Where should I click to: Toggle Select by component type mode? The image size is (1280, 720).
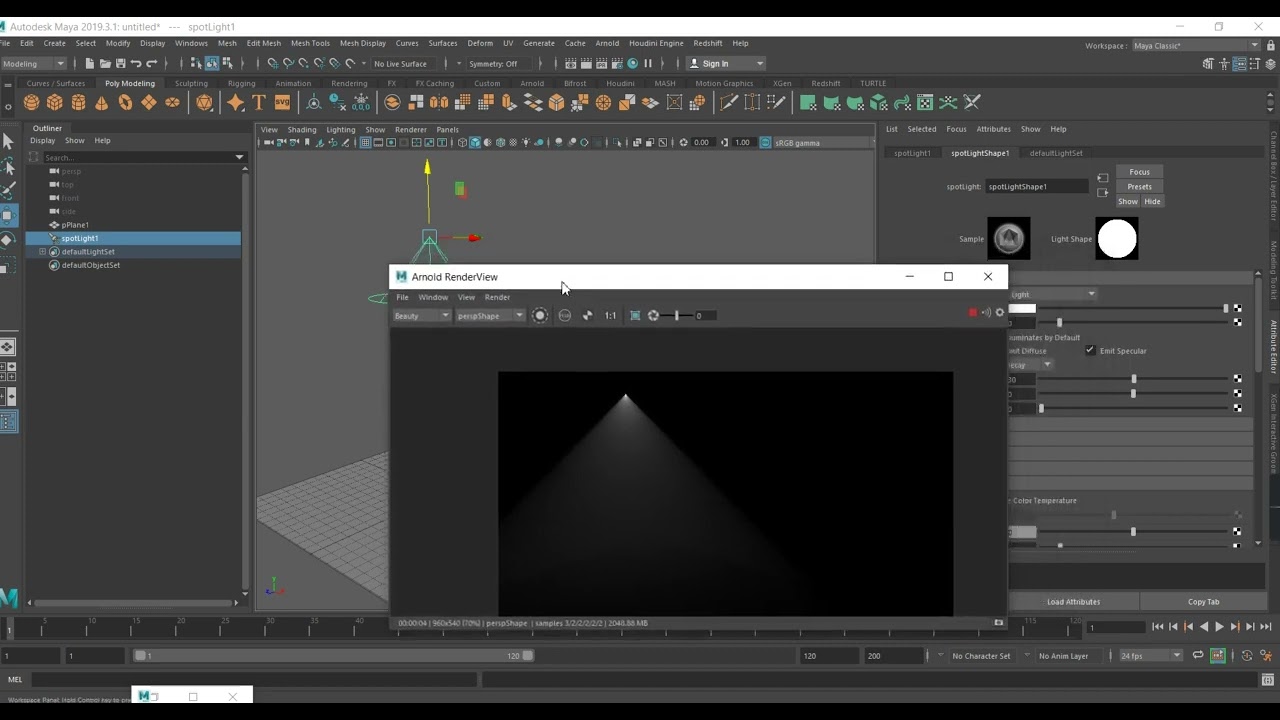click(x=228, y=63)
